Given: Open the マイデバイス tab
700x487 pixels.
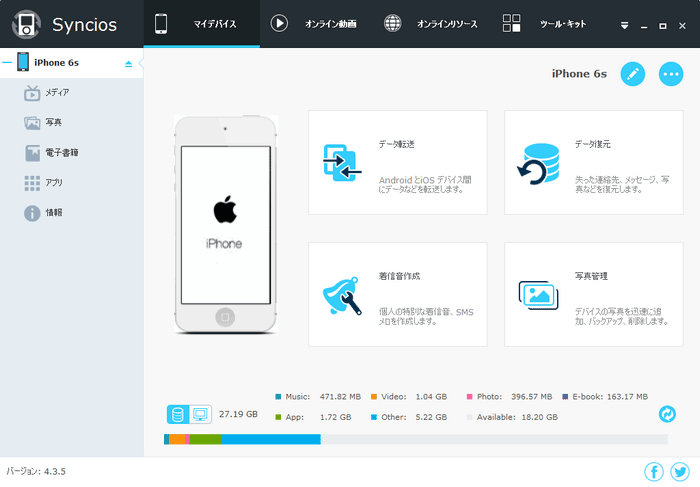Looking at the screenshot, I should click(x=201, y=24).
